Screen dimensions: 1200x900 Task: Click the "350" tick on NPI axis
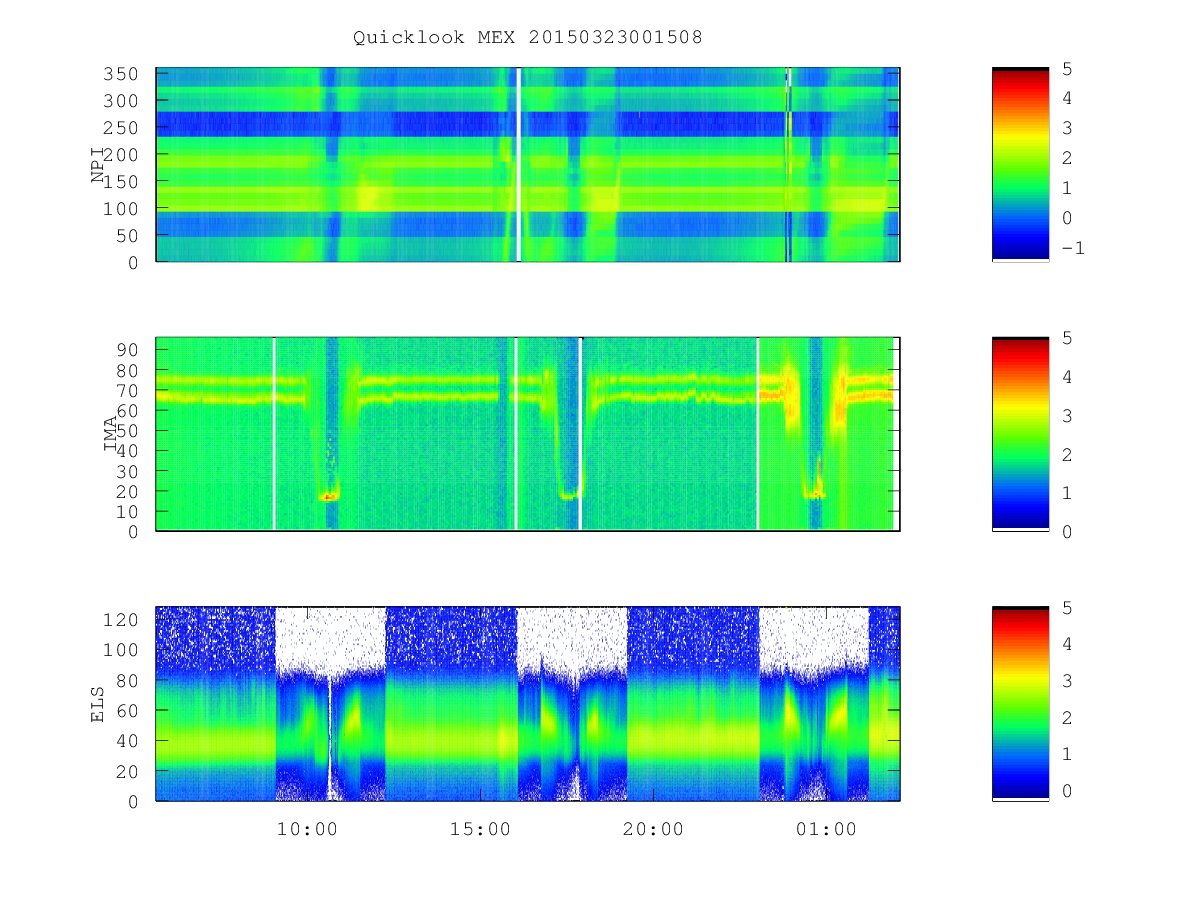pyautogui.click(x=122, y=75)
